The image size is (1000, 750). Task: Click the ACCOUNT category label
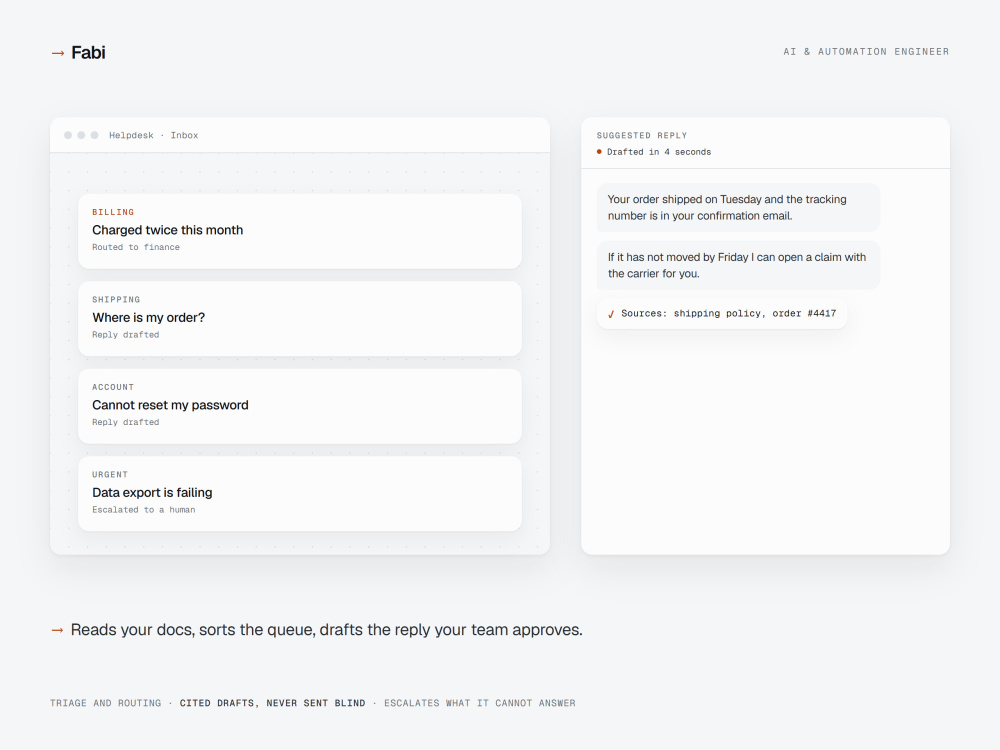coord(113,387)
